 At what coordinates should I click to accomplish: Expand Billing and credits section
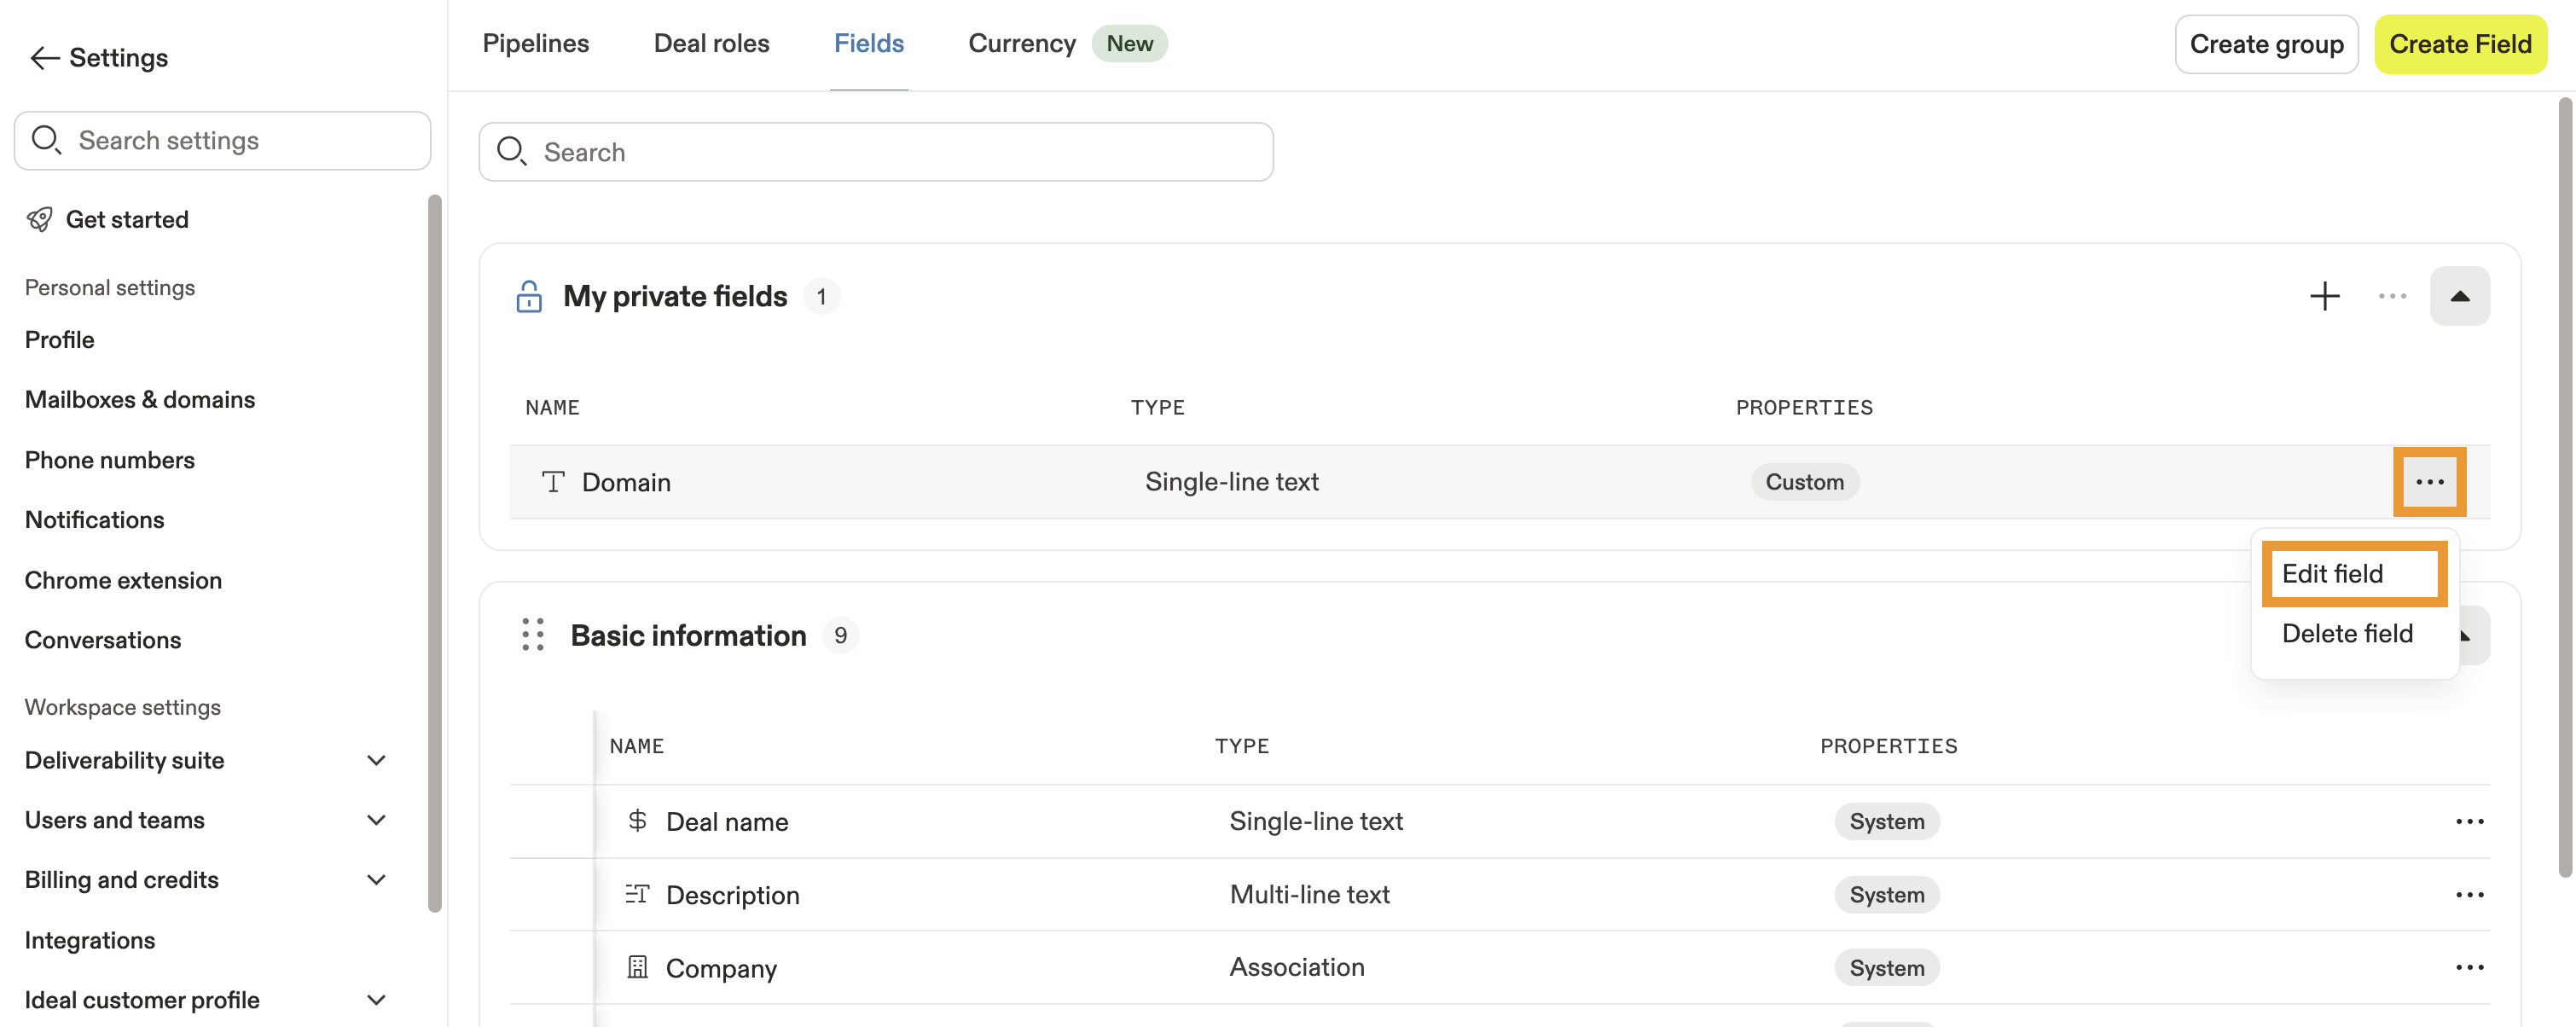(x=376, y=880)
